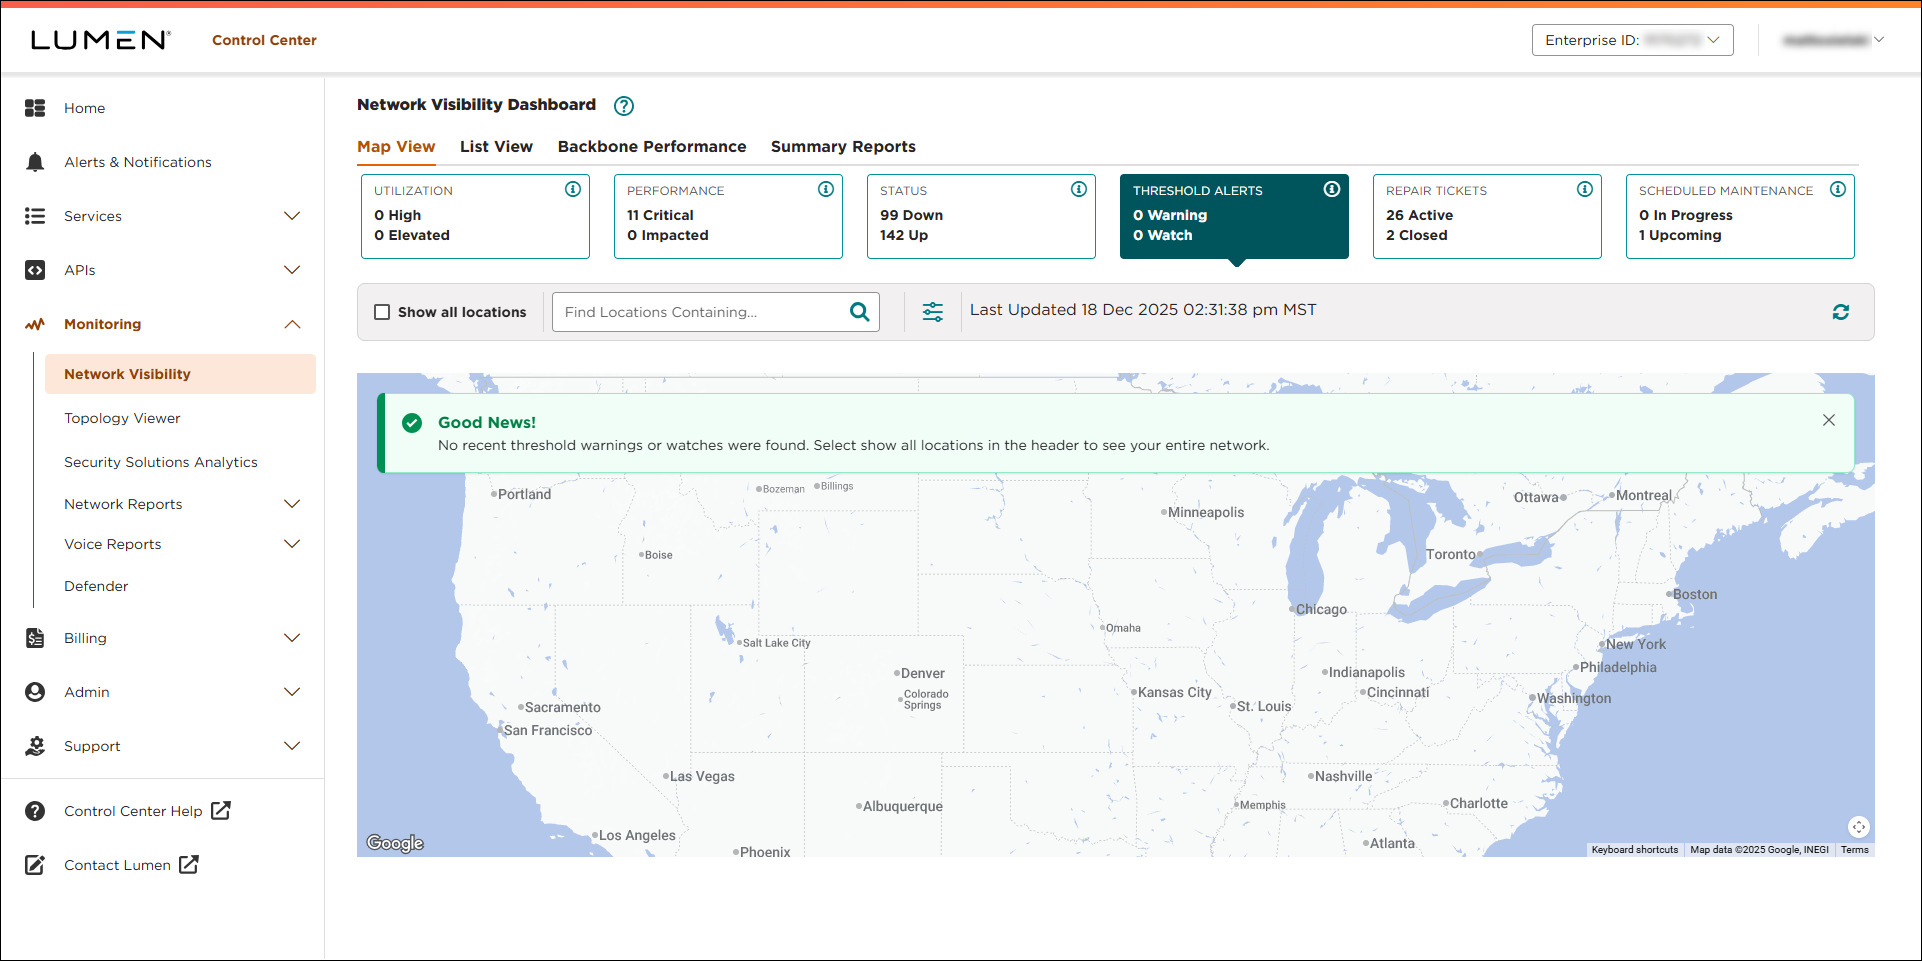1922x961 pixels.
Task: Switch to the List View tab
Action: pyautogui.click(x=496, y=146)
